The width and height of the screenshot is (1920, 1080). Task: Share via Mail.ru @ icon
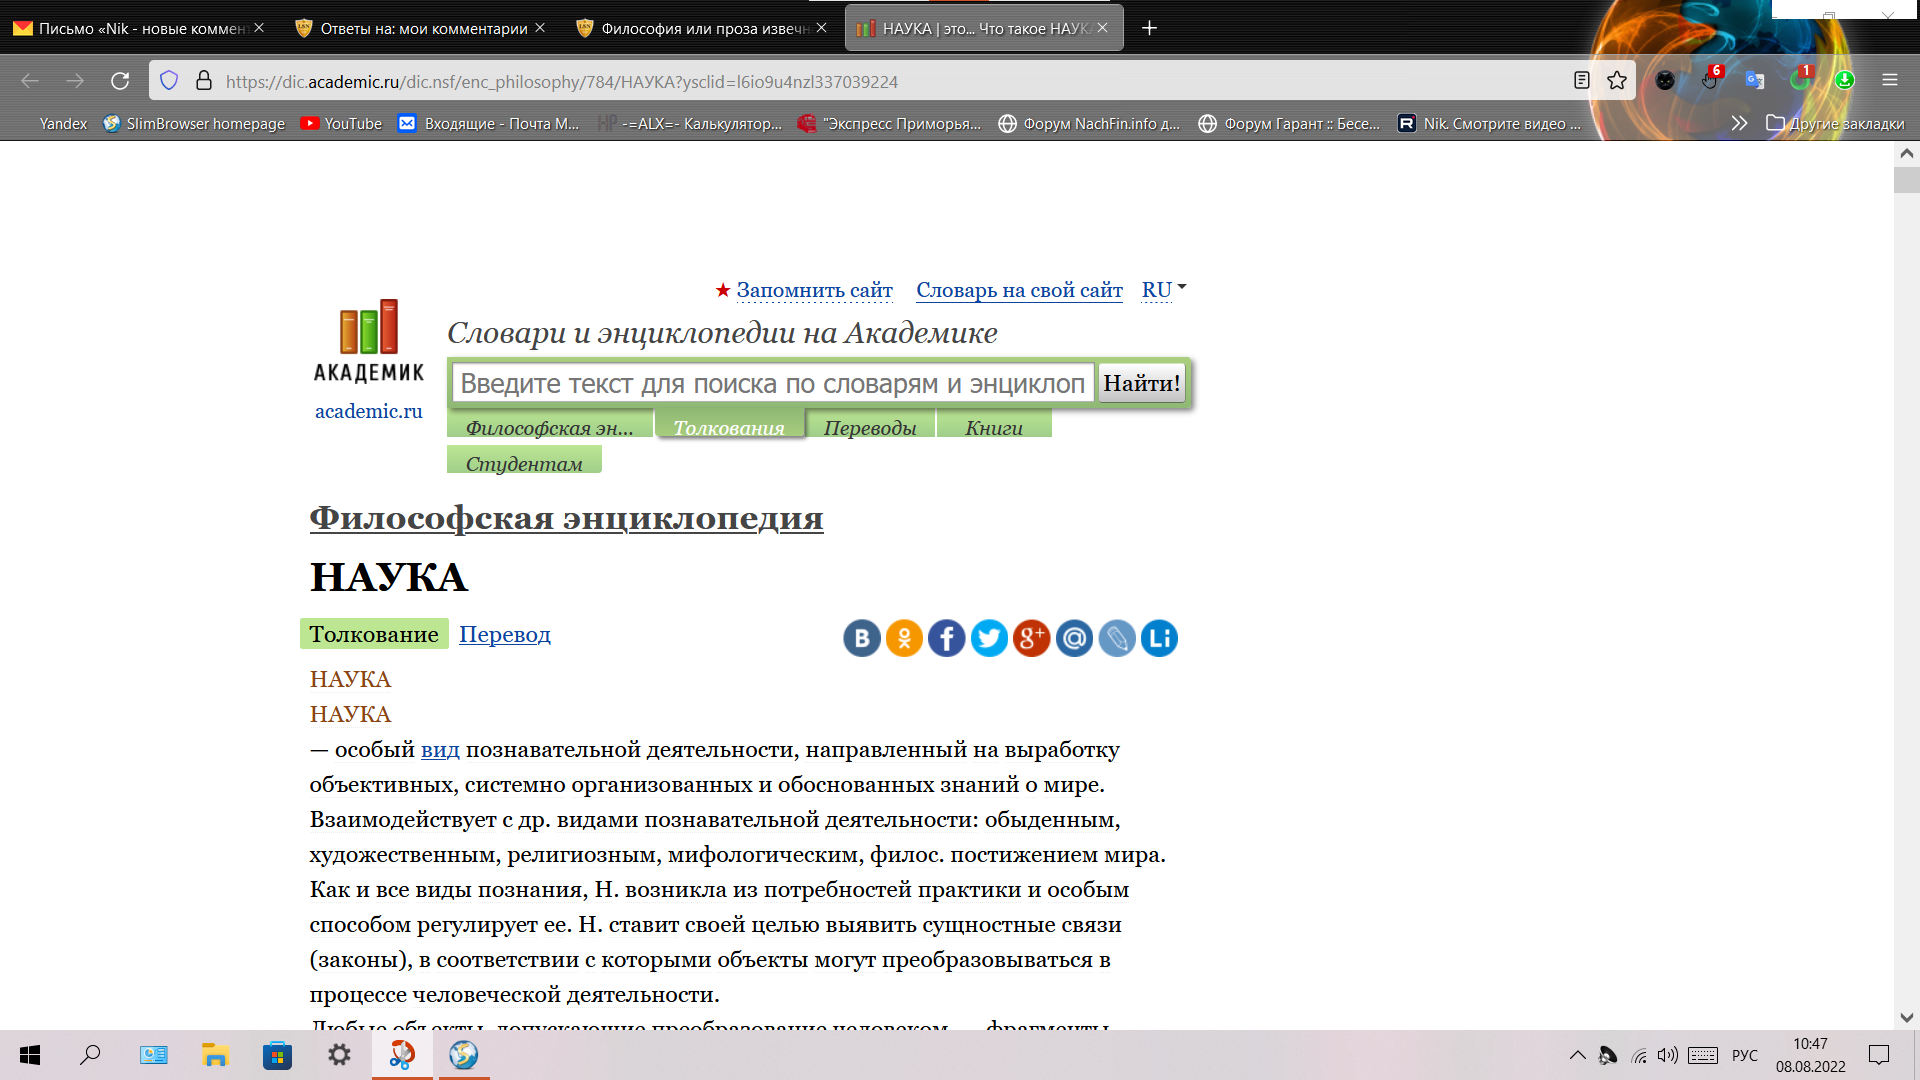pyautogui.click(x=1074, y=638)
